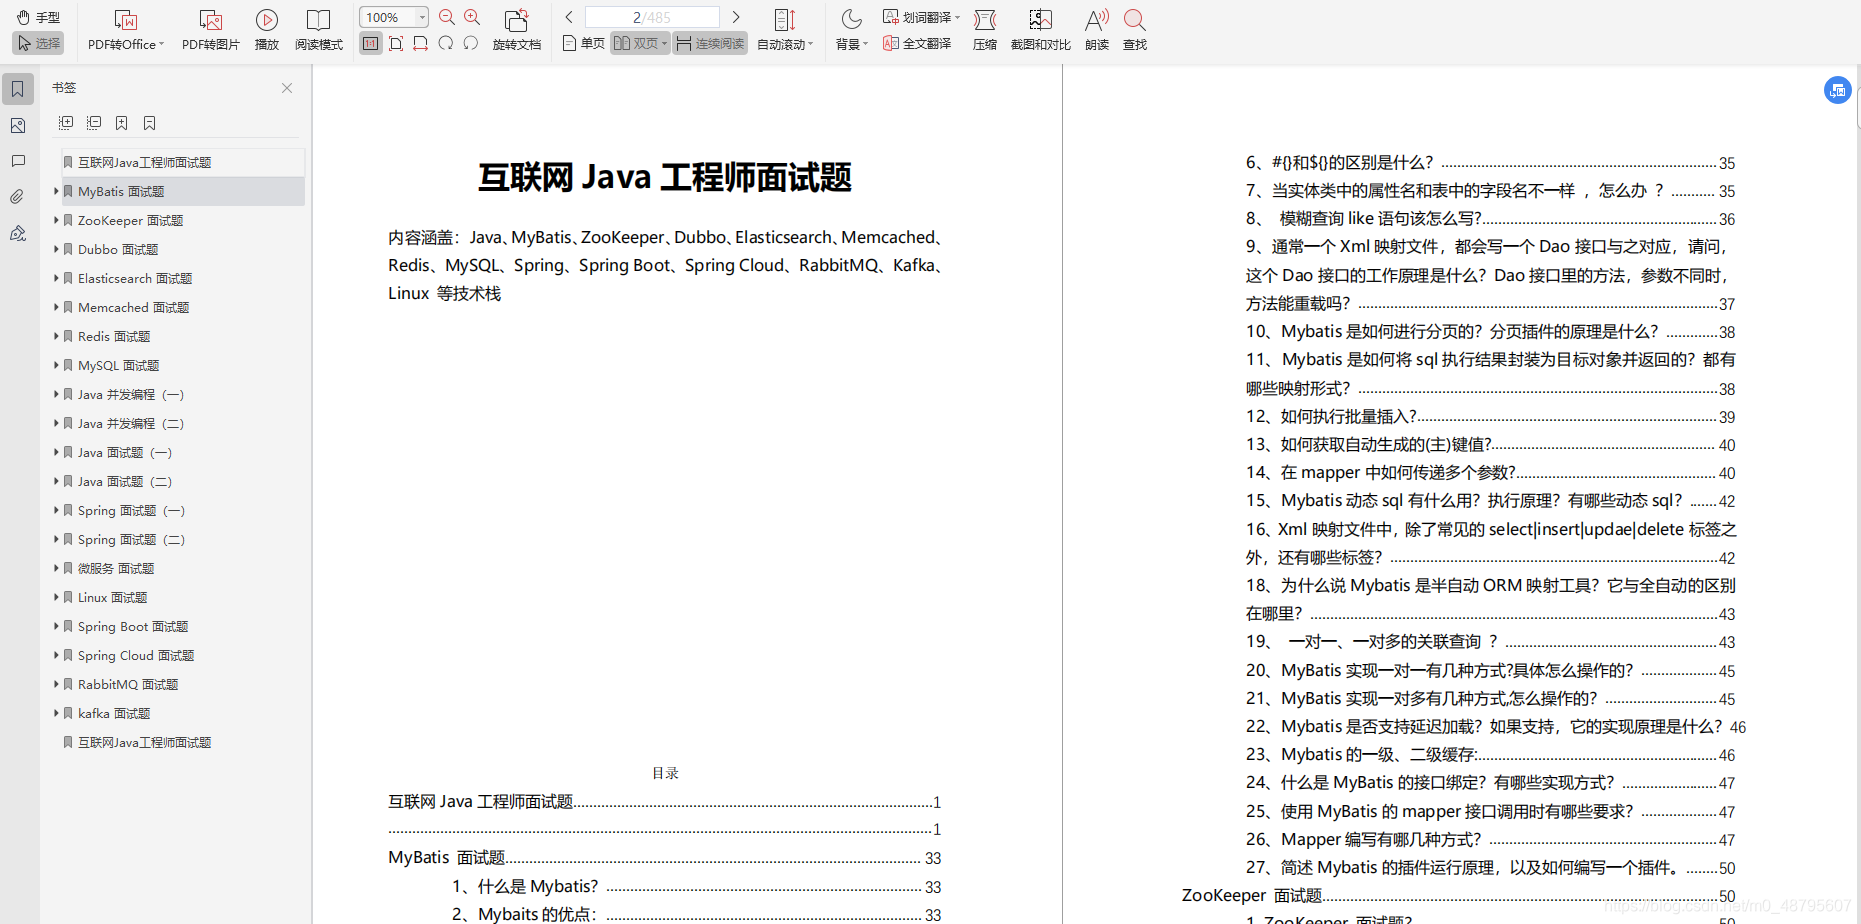
Task: Click the fit width icon
Action: 421,43
